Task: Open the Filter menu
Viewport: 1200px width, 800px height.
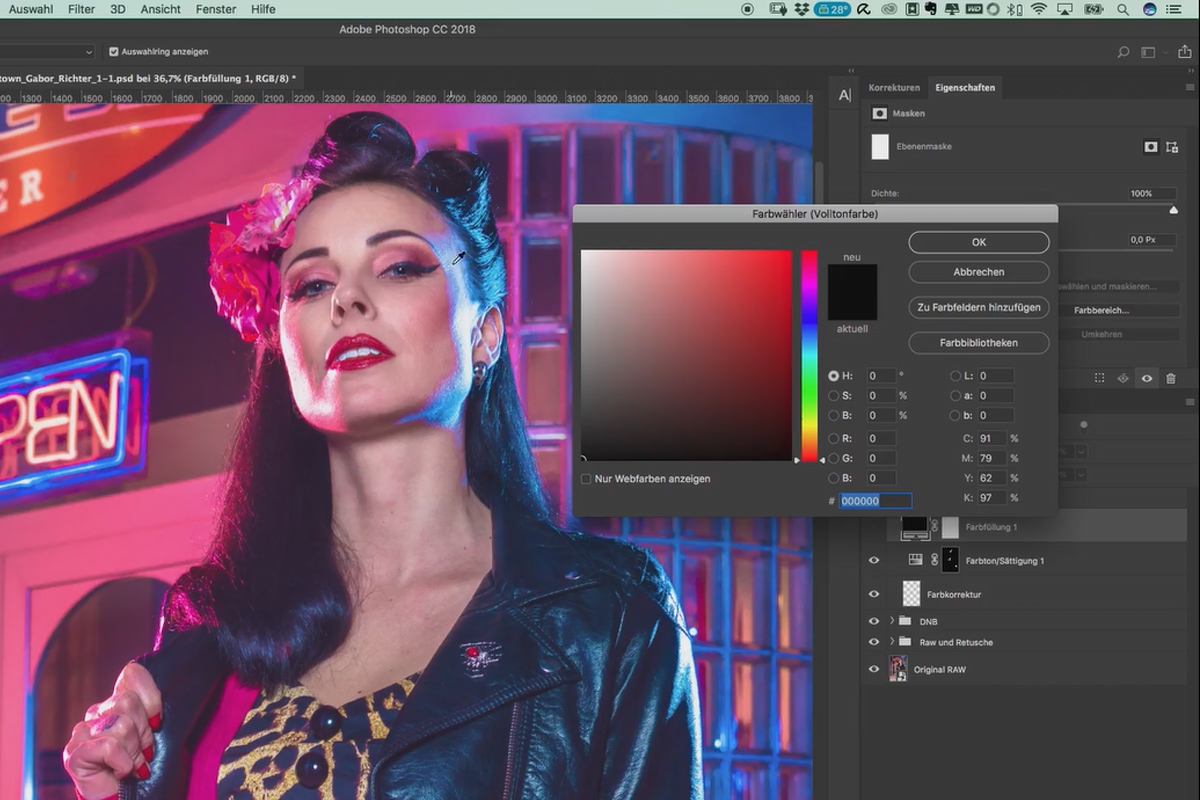Action: [x=81, y=9]
